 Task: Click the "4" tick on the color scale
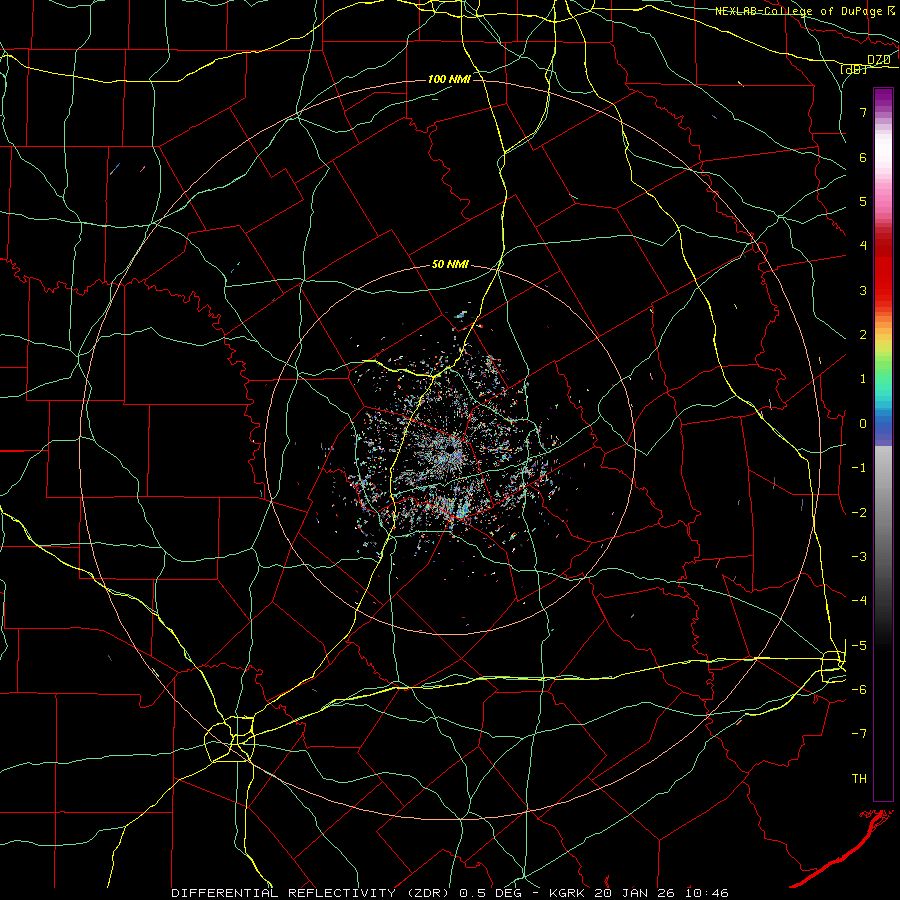863,246
